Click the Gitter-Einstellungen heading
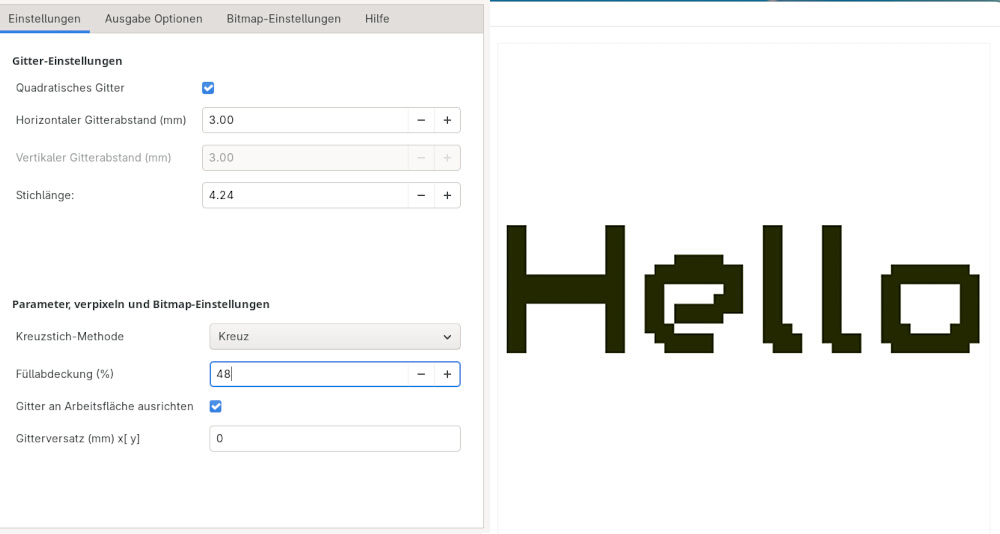 (x=67, y=61)
